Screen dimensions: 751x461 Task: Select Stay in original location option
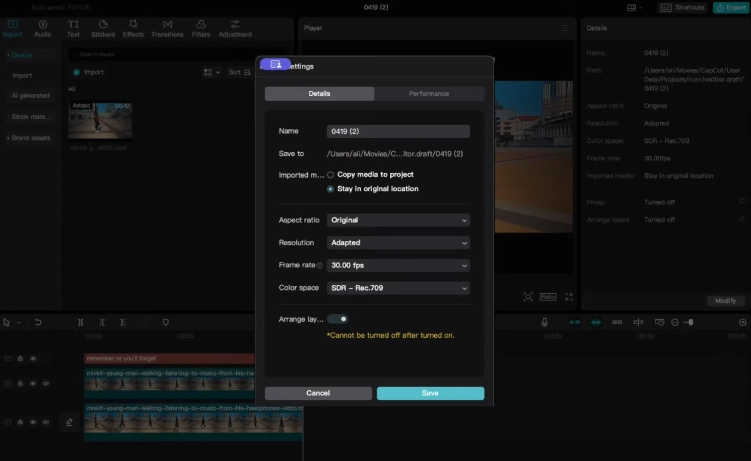click(x=331, y=189)
